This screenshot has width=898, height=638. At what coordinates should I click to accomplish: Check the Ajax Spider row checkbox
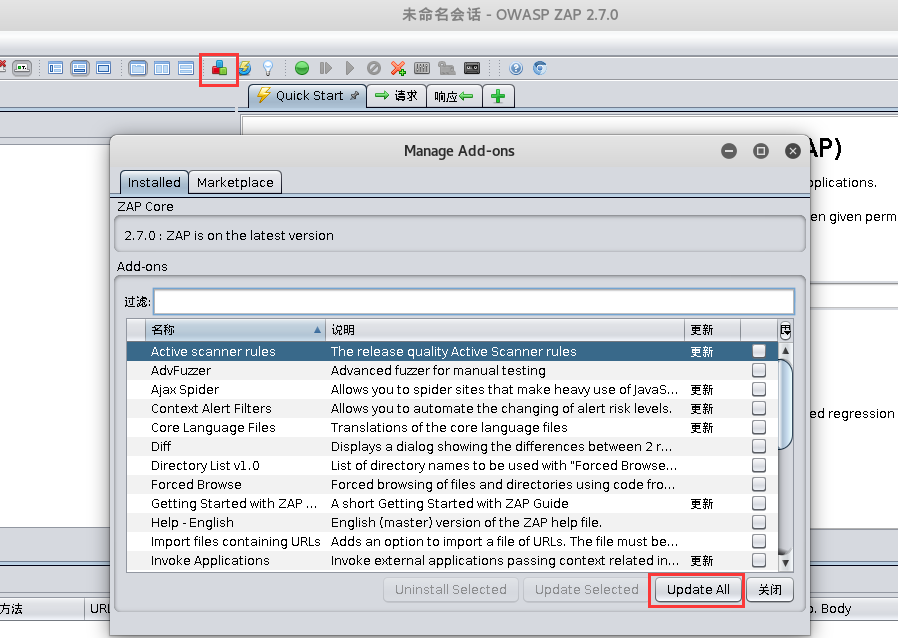(x=759, y=389)
